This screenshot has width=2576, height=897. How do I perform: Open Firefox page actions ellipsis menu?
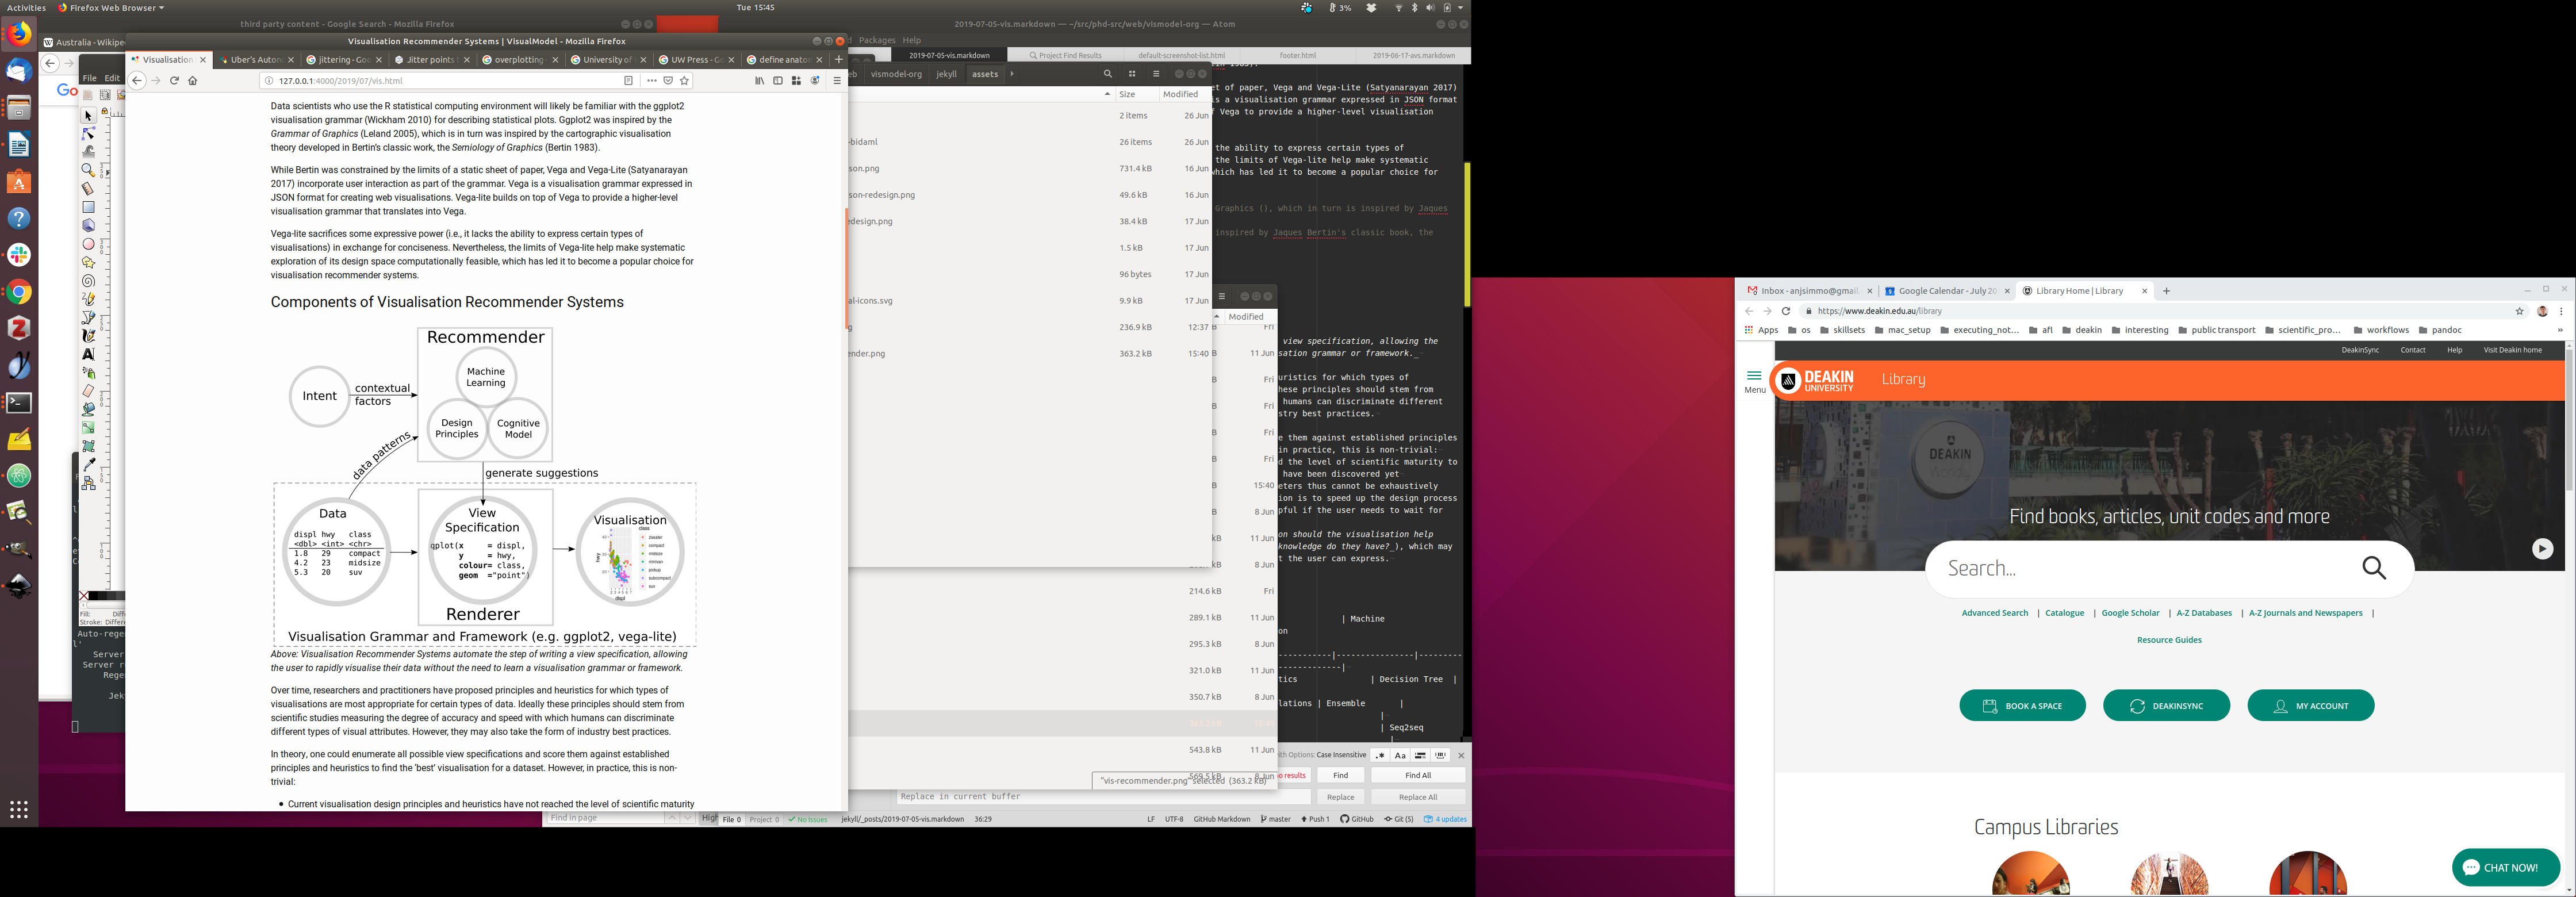pos(651,81)
